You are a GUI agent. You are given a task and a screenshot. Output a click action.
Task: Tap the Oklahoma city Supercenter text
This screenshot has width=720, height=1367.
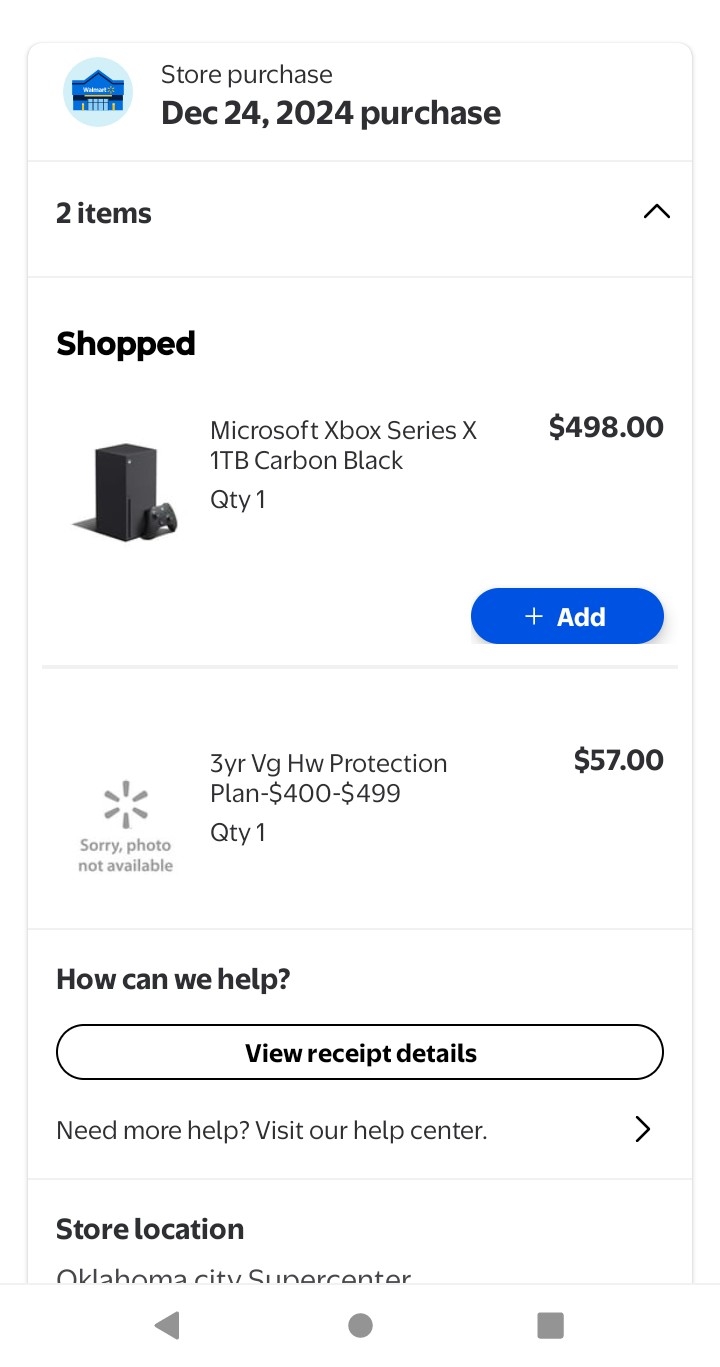point(234,1275)
